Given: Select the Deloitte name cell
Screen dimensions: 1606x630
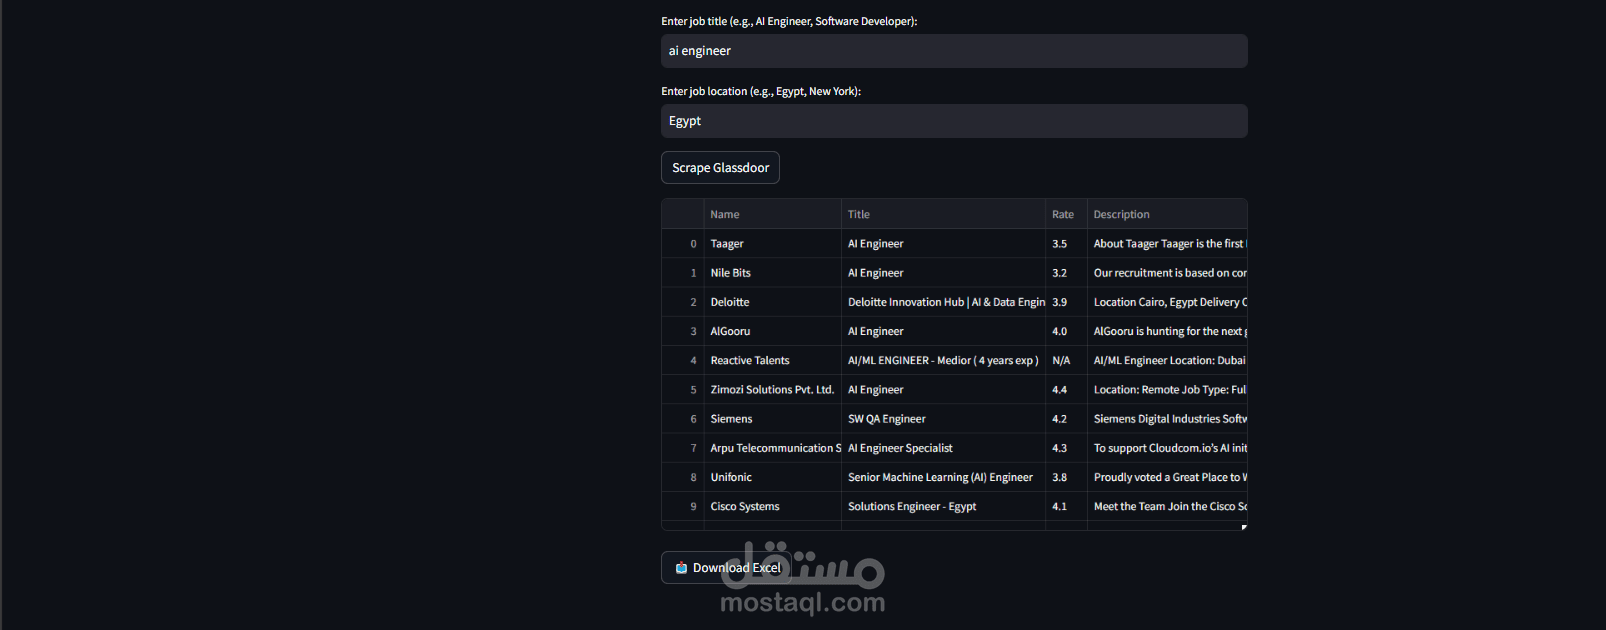Looking at the screenshot, I should click(x=772, y=302).
